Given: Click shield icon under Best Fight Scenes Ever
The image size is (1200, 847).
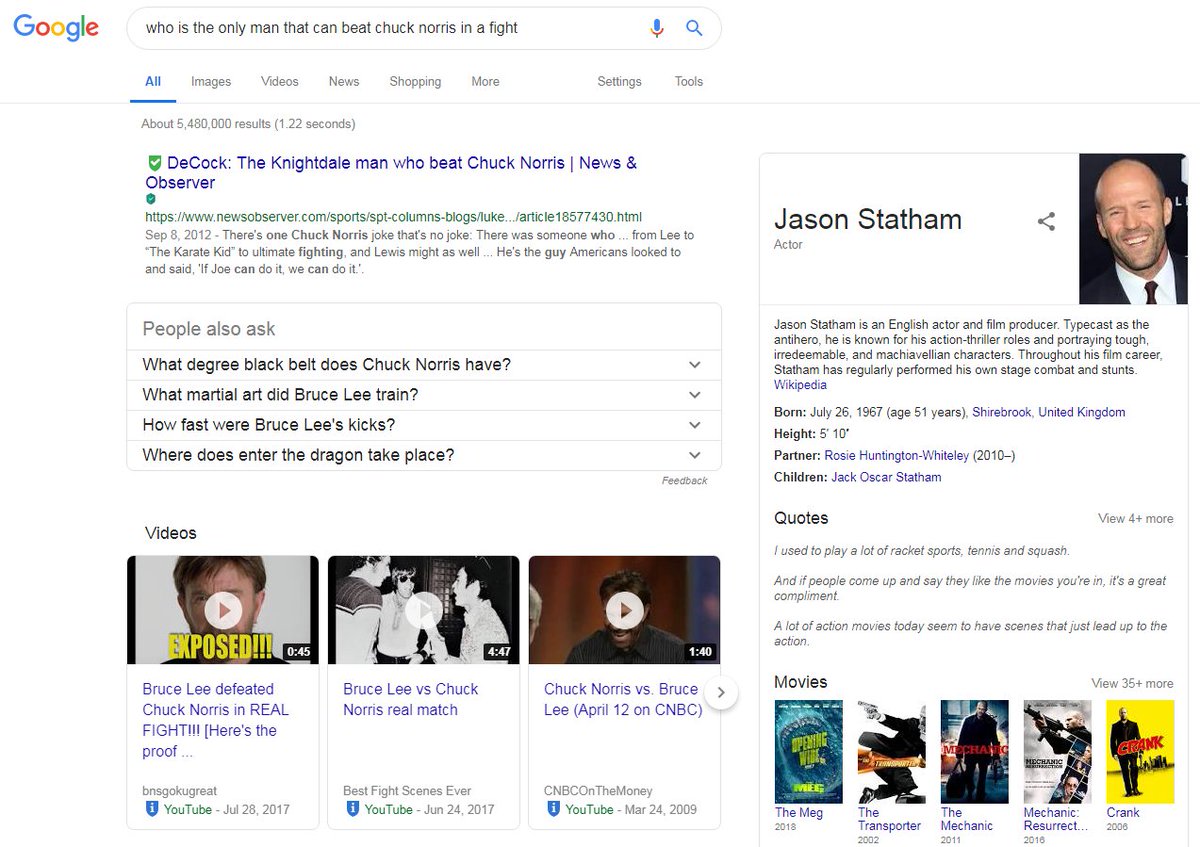Looking at the screenshot, I should [x=353, y=809].
